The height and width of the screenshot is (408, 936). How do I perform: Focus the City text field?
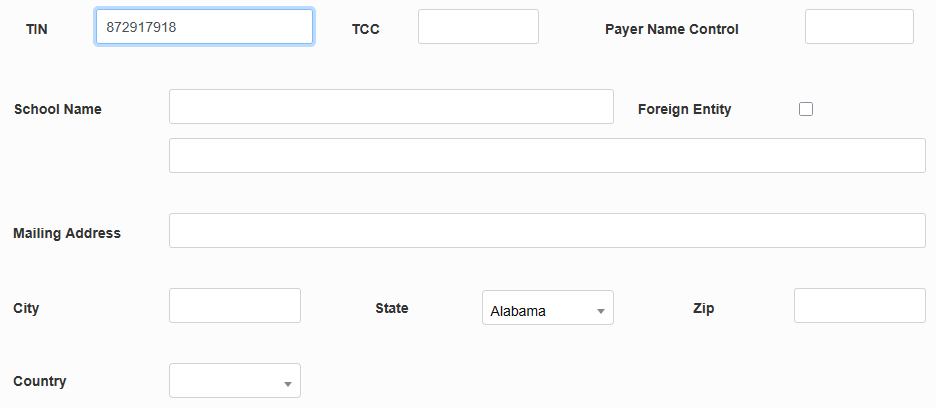(235, 306)
